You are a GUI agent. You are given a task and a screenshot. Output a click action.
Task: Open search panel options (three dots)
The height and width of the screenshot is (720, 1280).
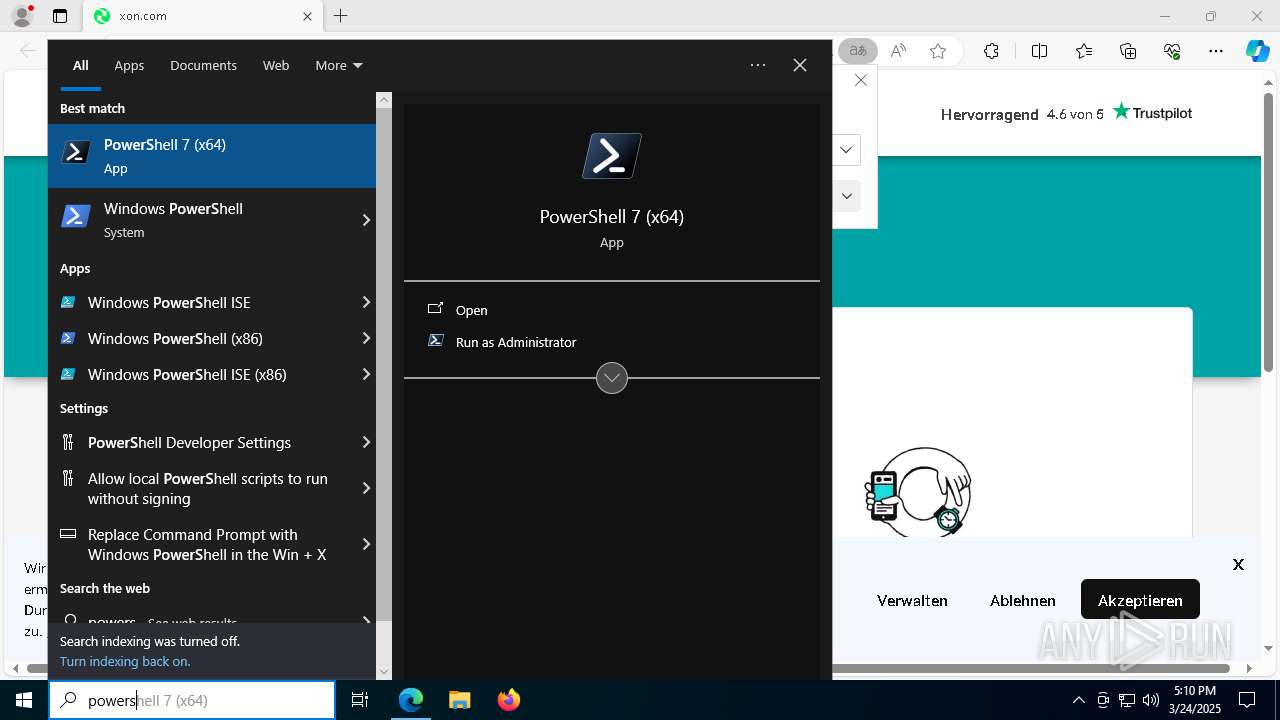point(758,65)
